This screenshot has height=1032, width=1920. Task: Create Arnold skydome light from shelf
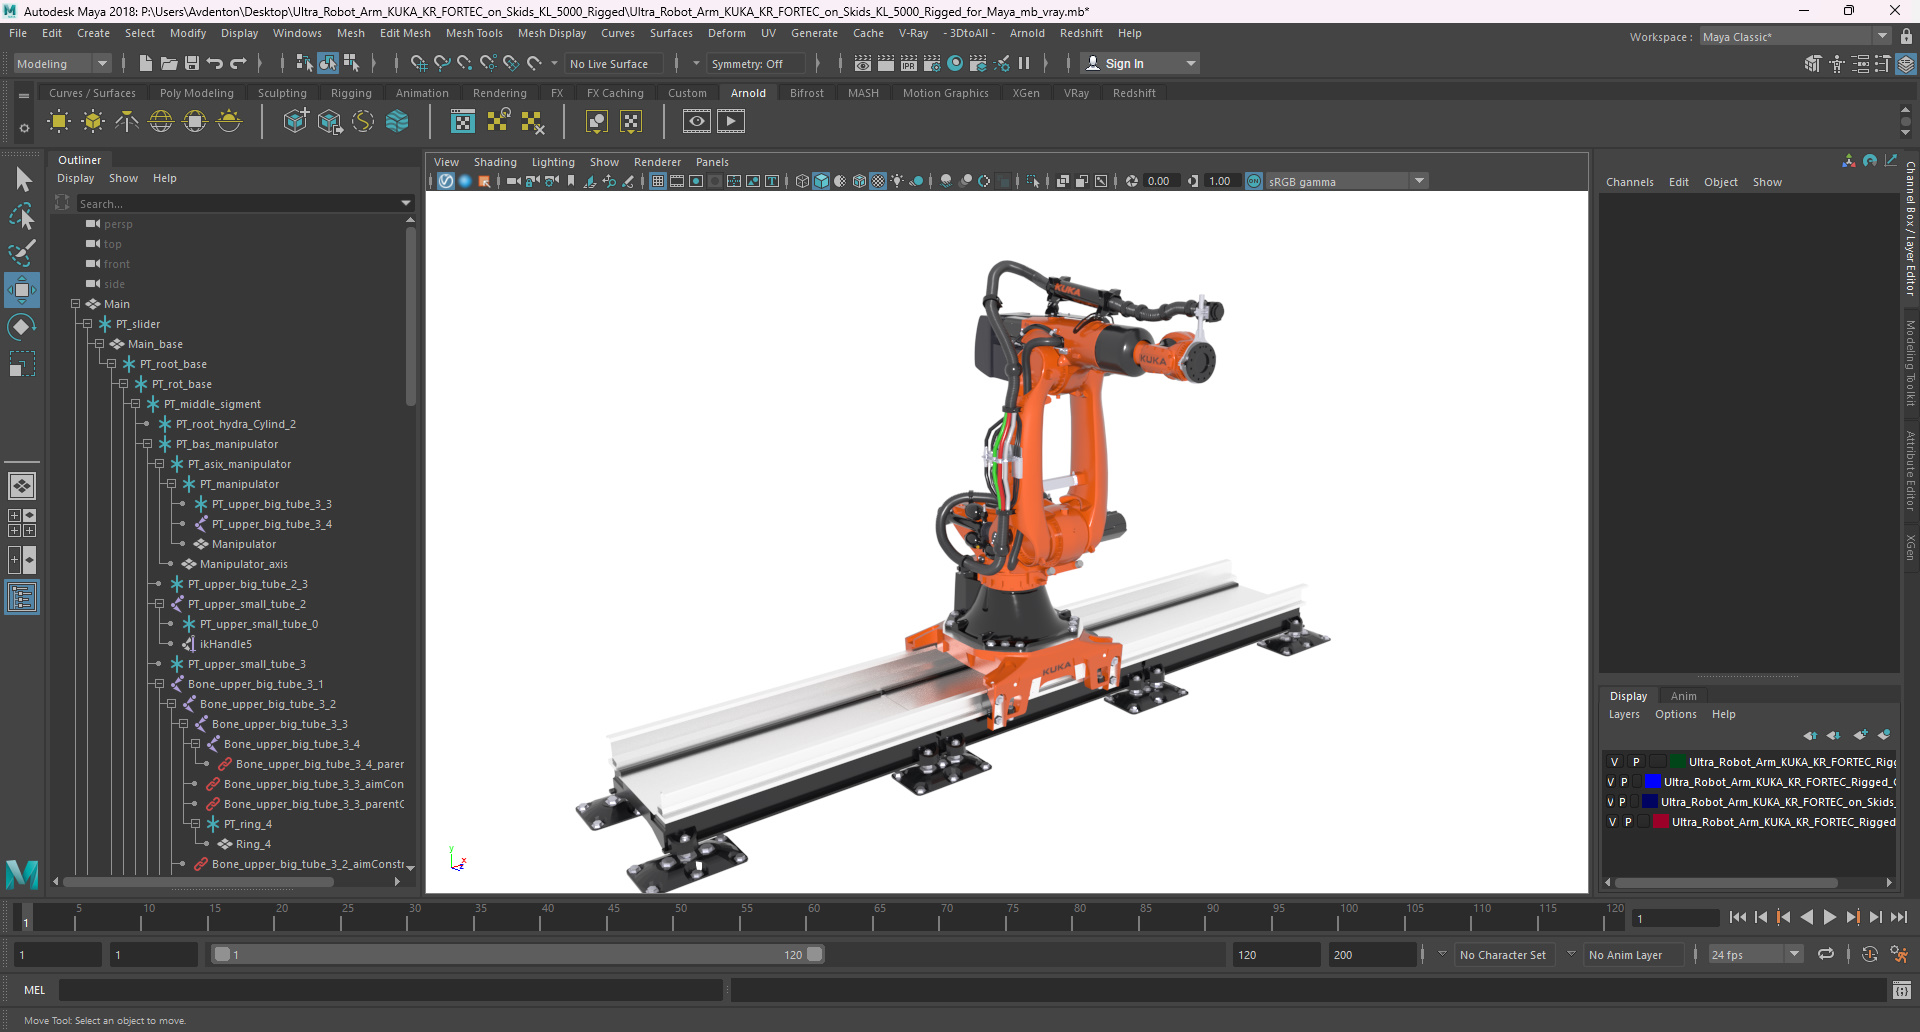pyautogui.click(x=161, y=122)
